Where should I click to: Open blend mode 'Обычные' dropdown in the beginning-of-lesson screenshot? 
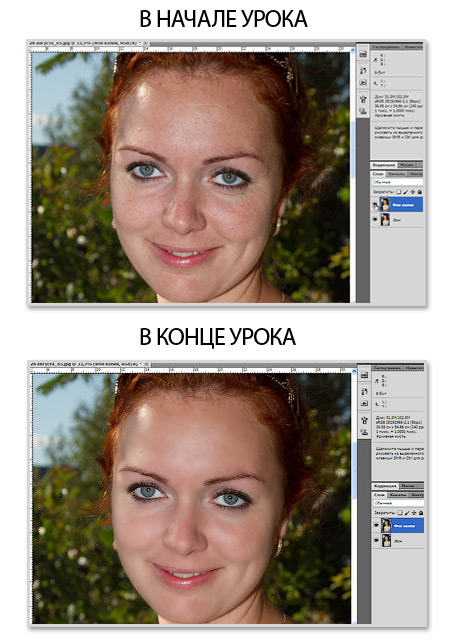(398, 182)
